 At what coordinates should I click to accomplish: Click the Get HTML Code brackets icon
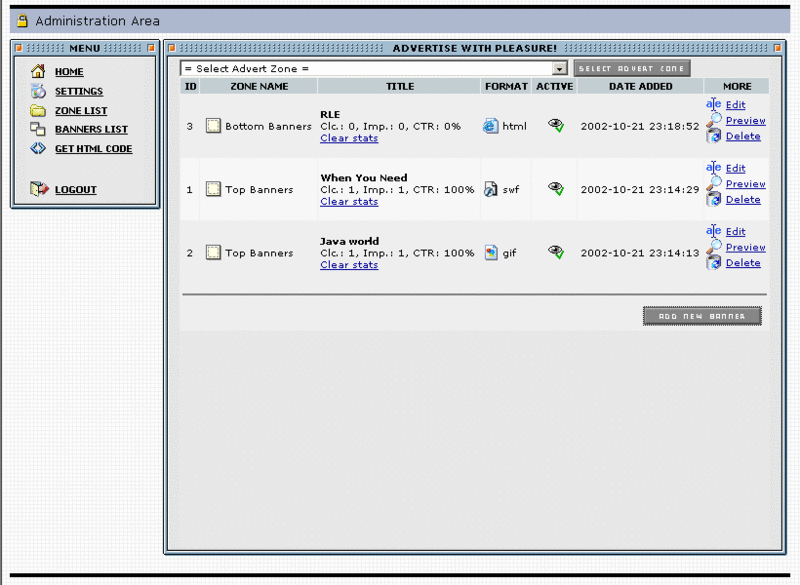tap(38, 148)
